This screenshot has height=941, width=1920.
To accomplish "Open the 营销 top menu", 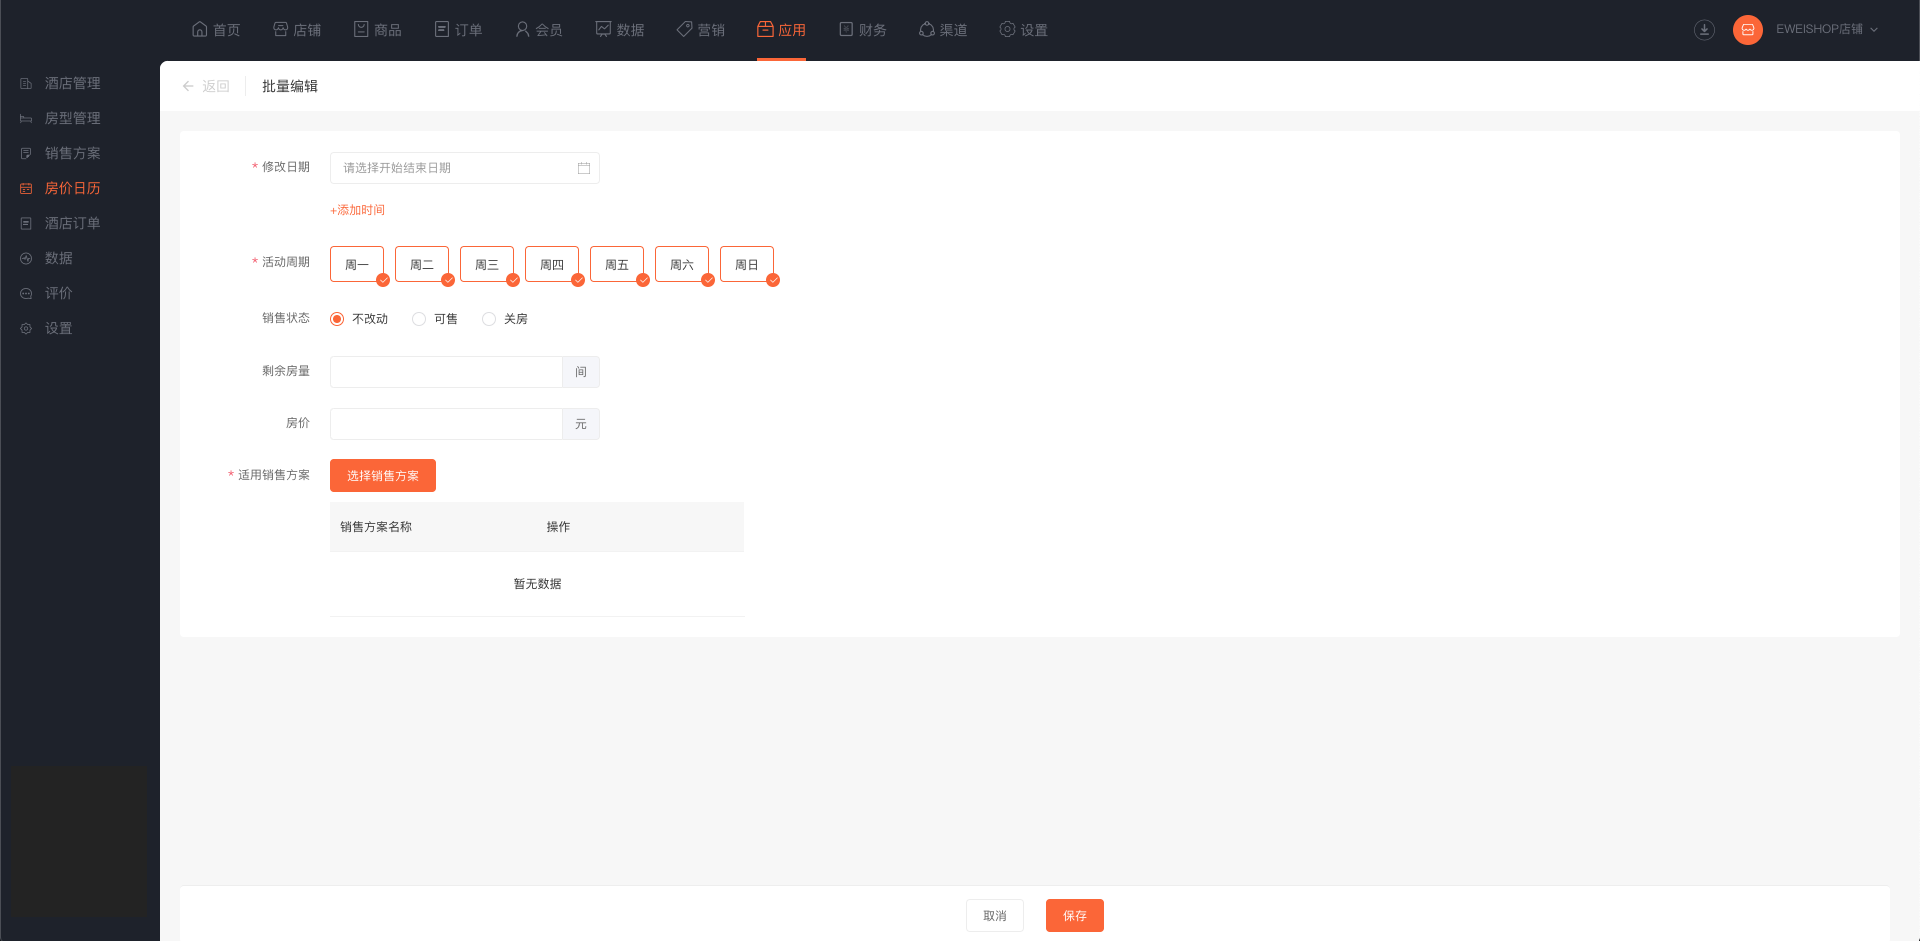I will point(700,30).
